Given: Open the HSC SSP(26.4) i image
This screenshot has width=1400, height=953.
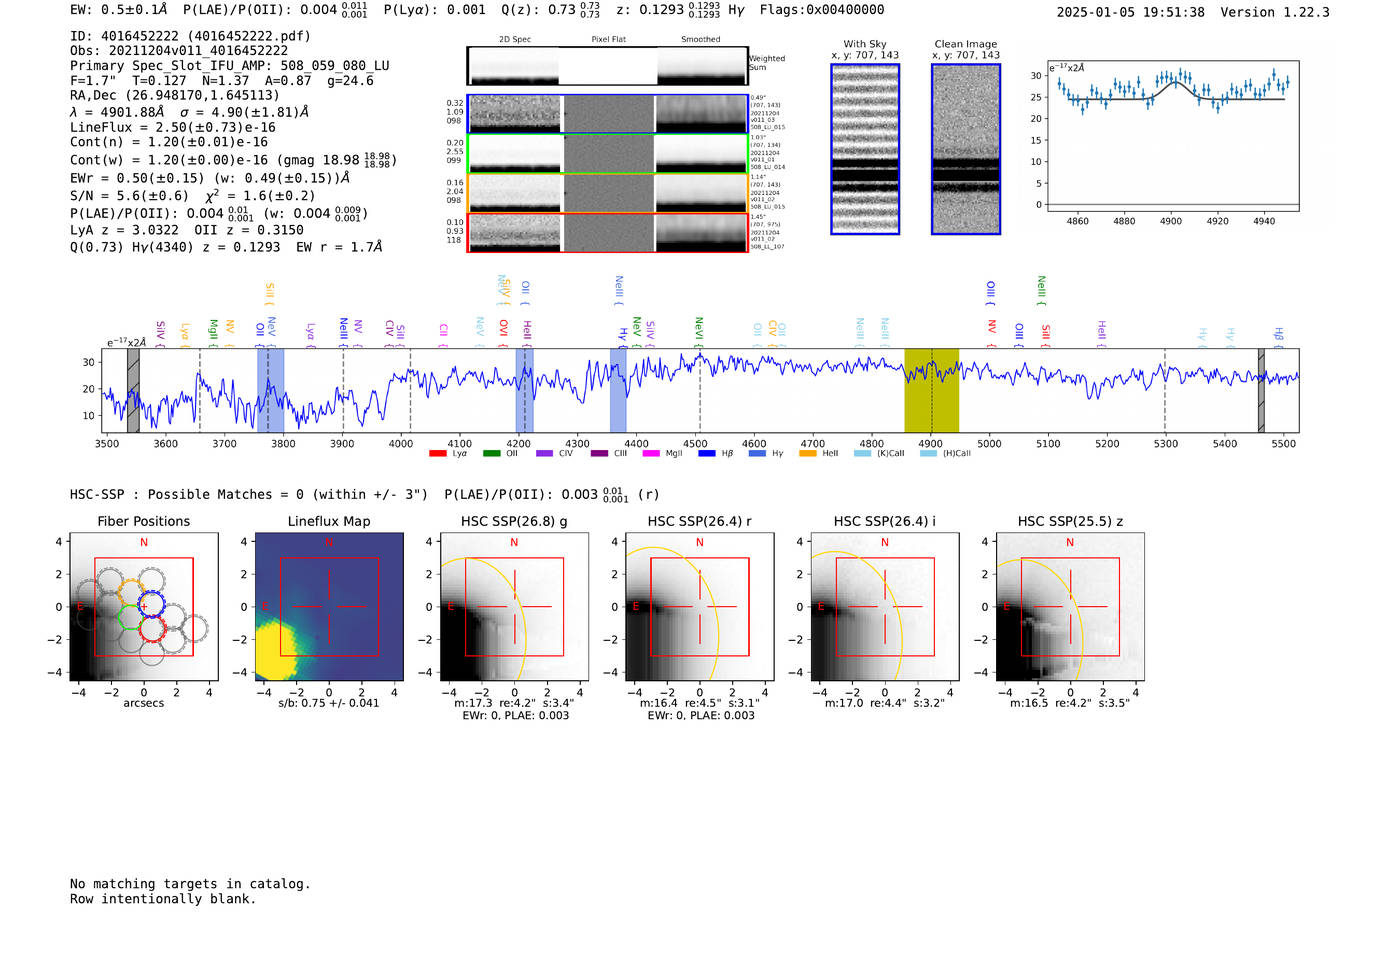Looking at the screenshot, I should click(885, 607).
